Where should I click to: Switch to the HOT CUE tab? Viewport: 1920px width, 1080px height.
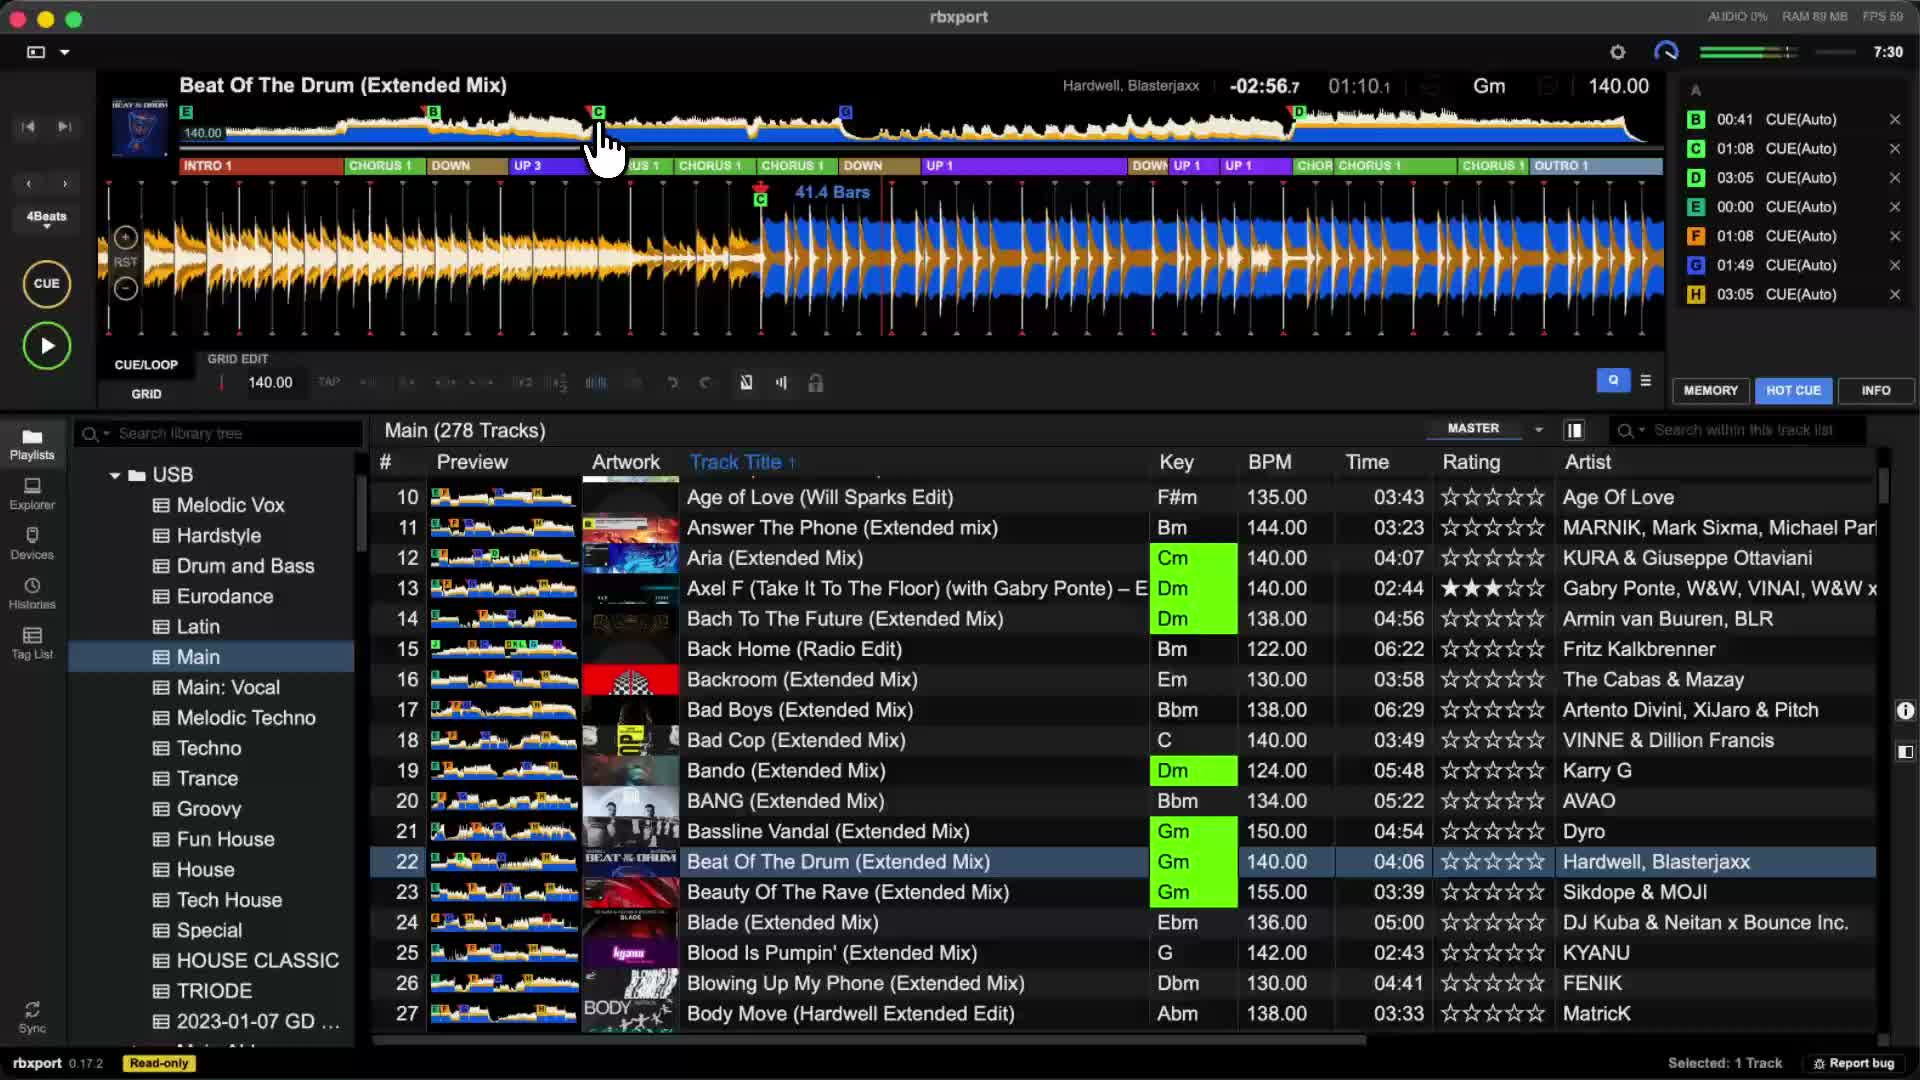[x=1794, y=391]
